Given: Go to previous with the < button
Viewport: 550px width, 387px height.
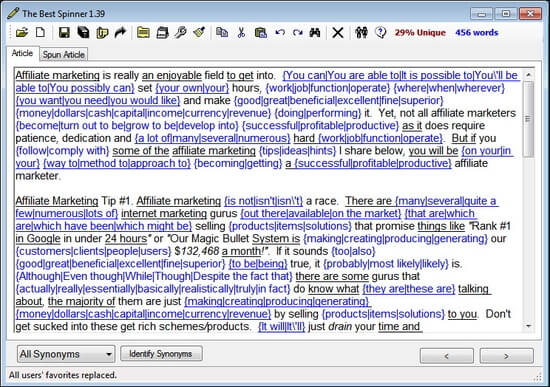Looking at the screenshot, I should tap(447, 356).
